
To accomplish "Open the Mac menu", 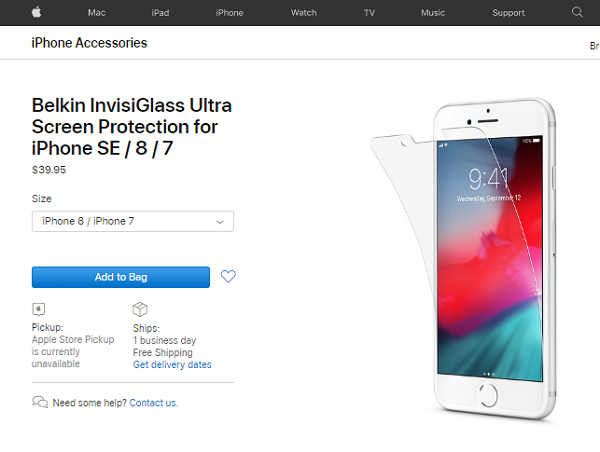I will (x=96, y=13).
